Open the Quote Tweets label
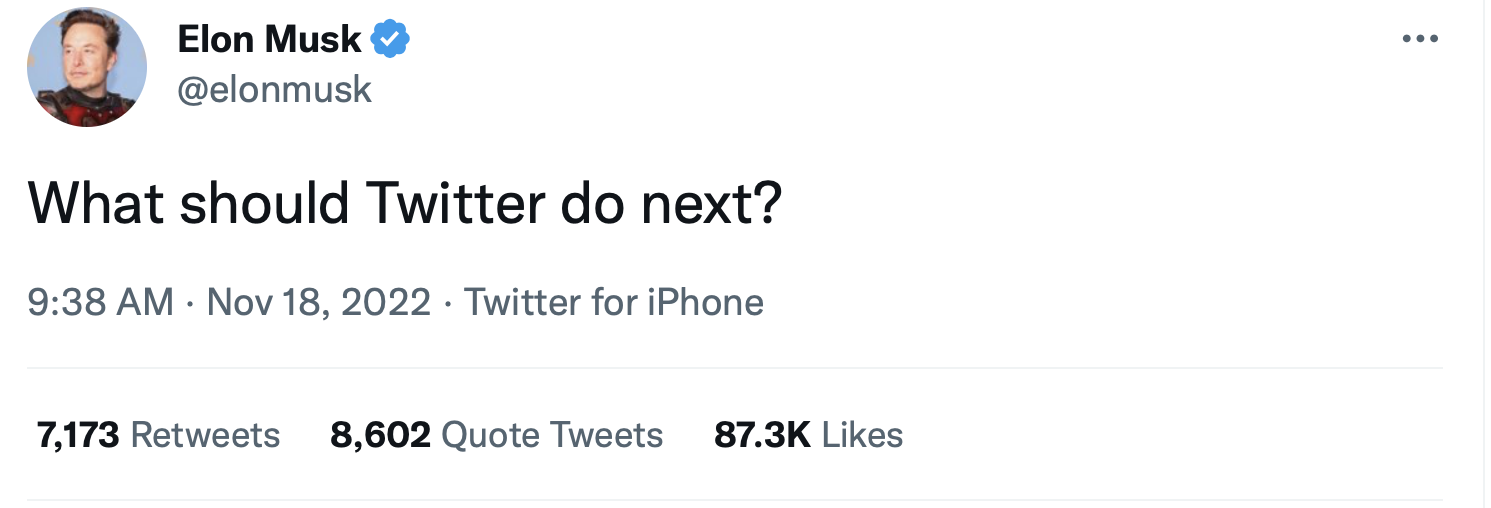This screenshot has height=508, width=1491. pyautogui.click(x=551, y=435)
